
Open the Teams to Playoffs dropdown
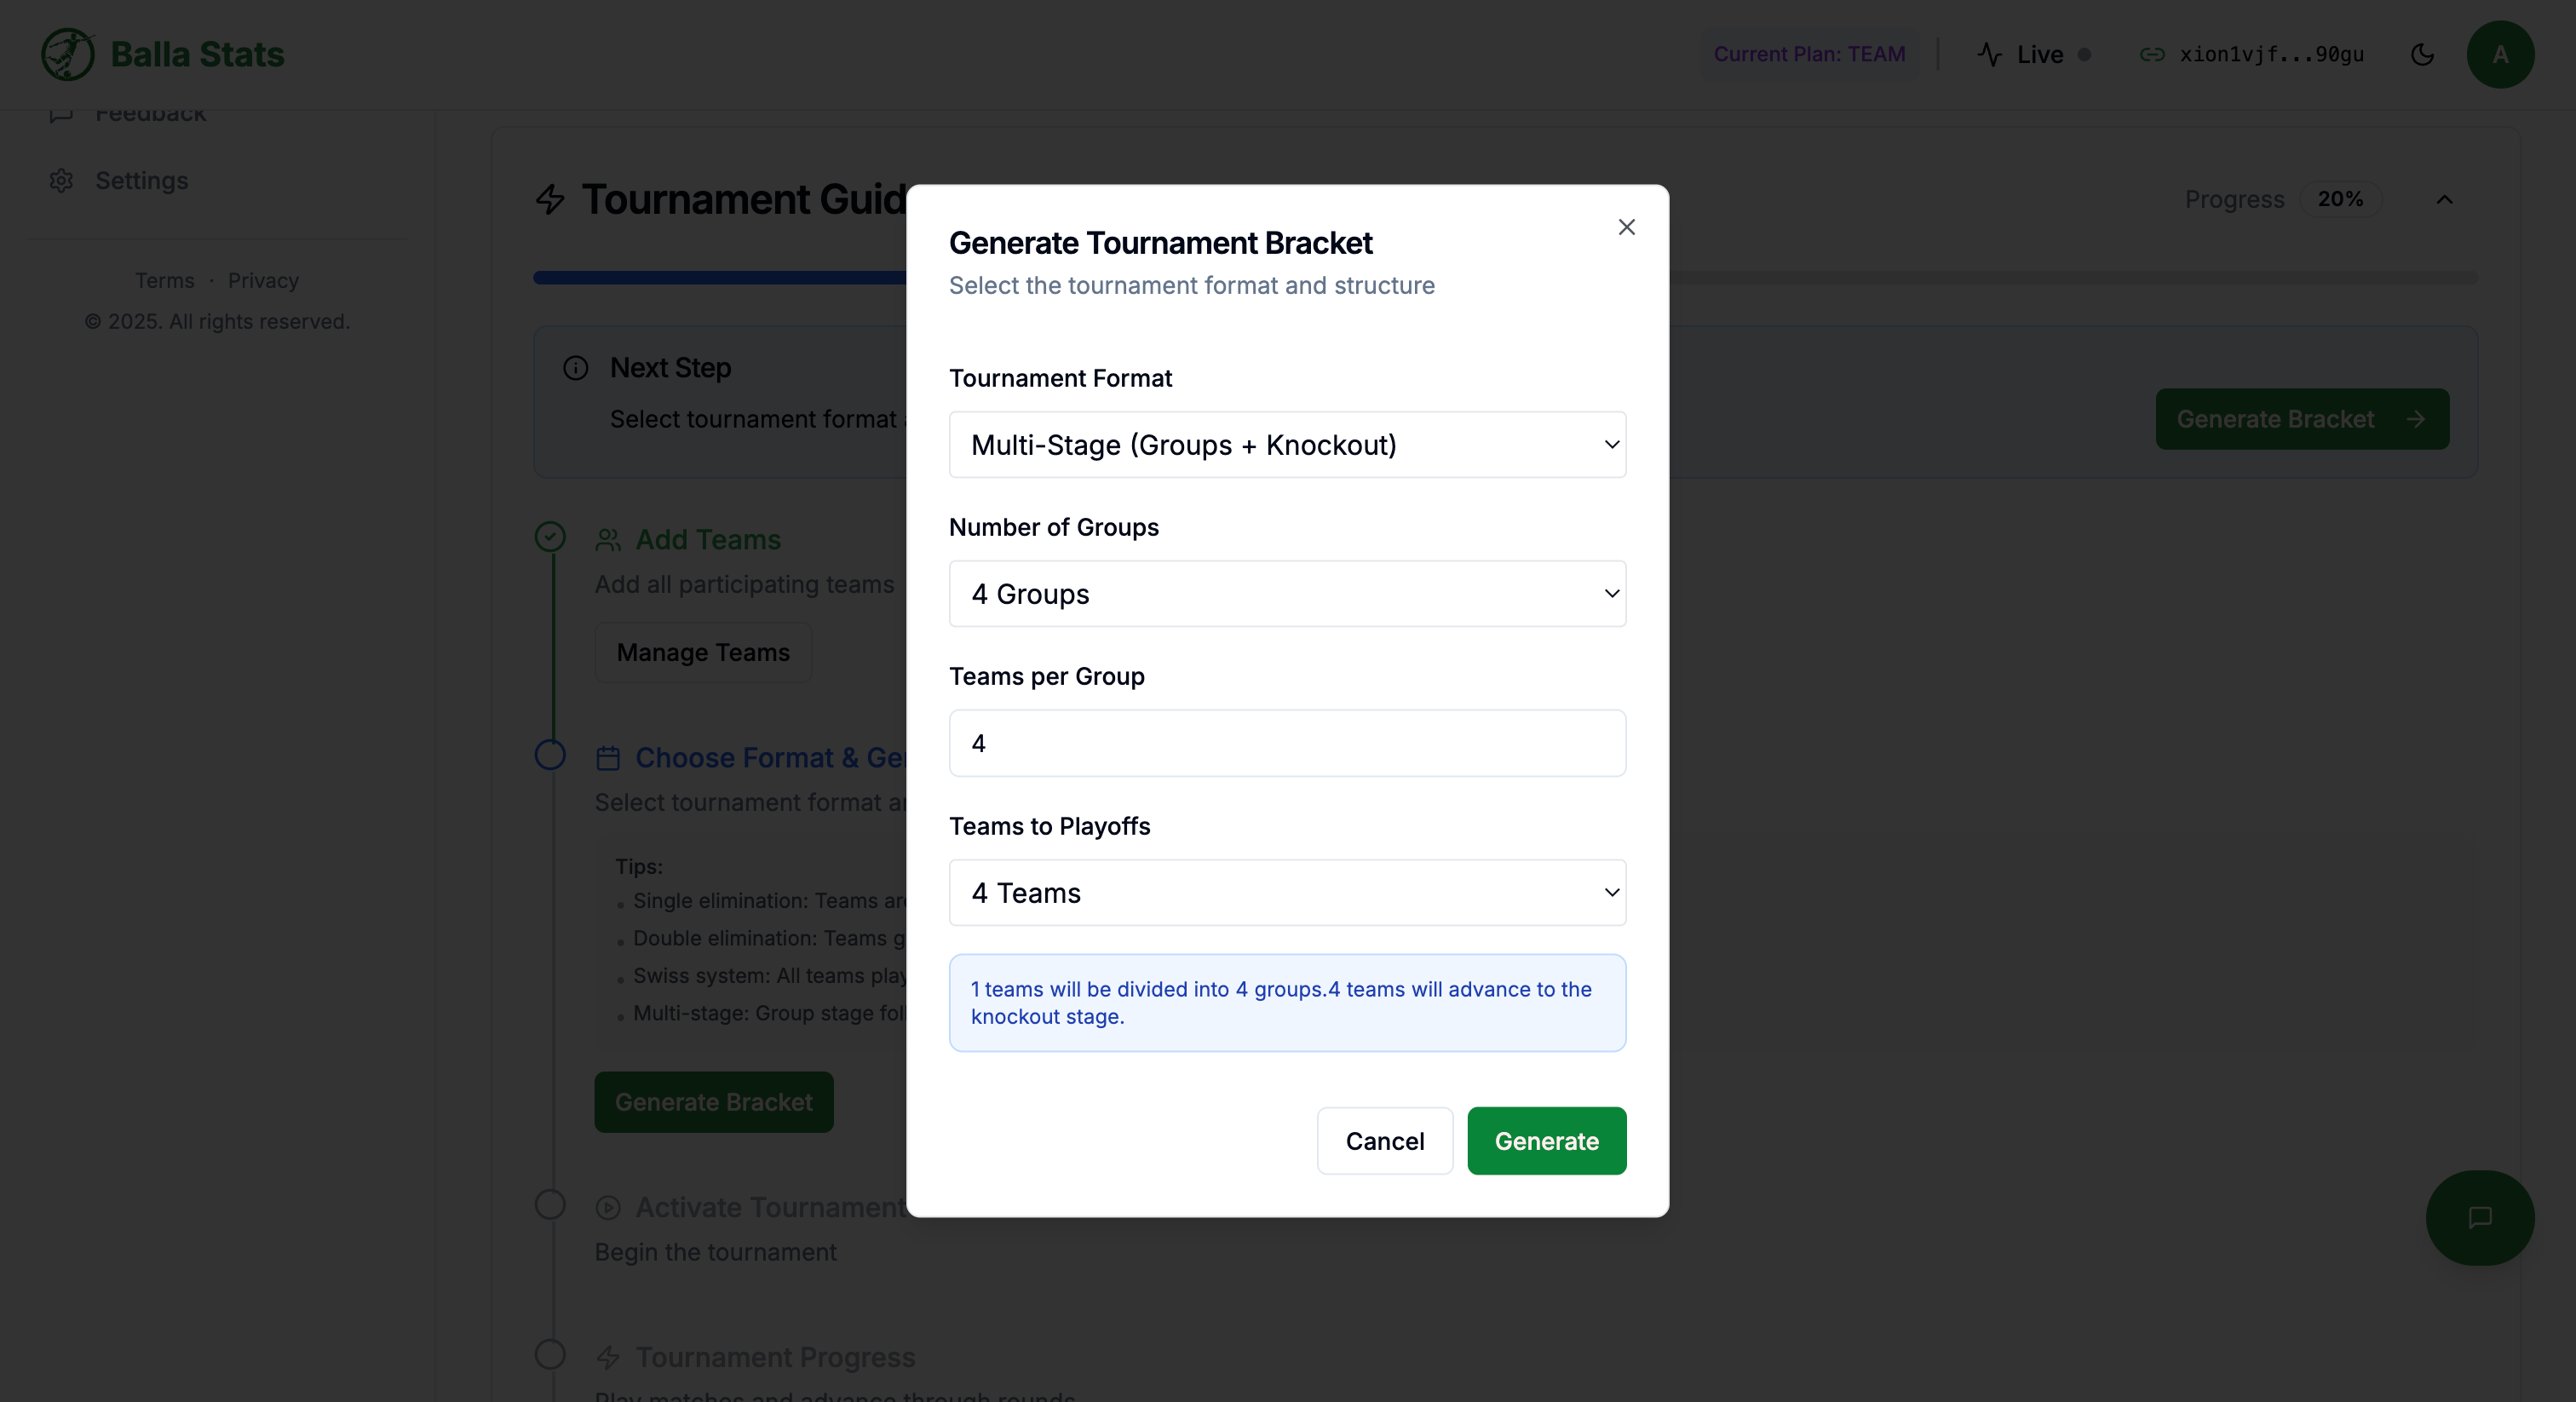(1288, 893)
